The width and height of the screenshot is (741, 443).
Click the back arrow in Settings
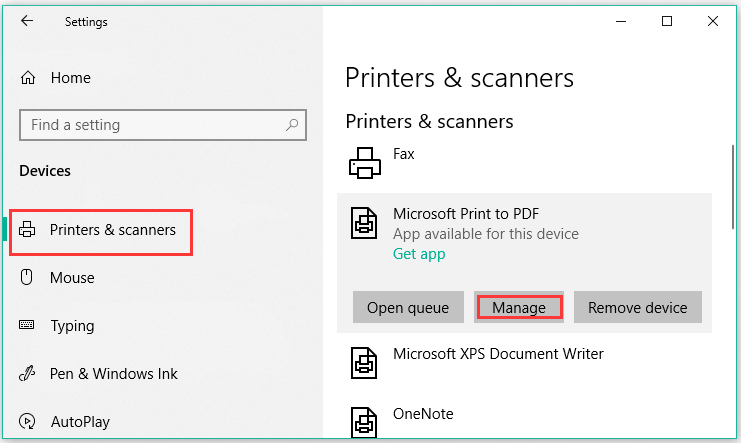pos(27,20)
